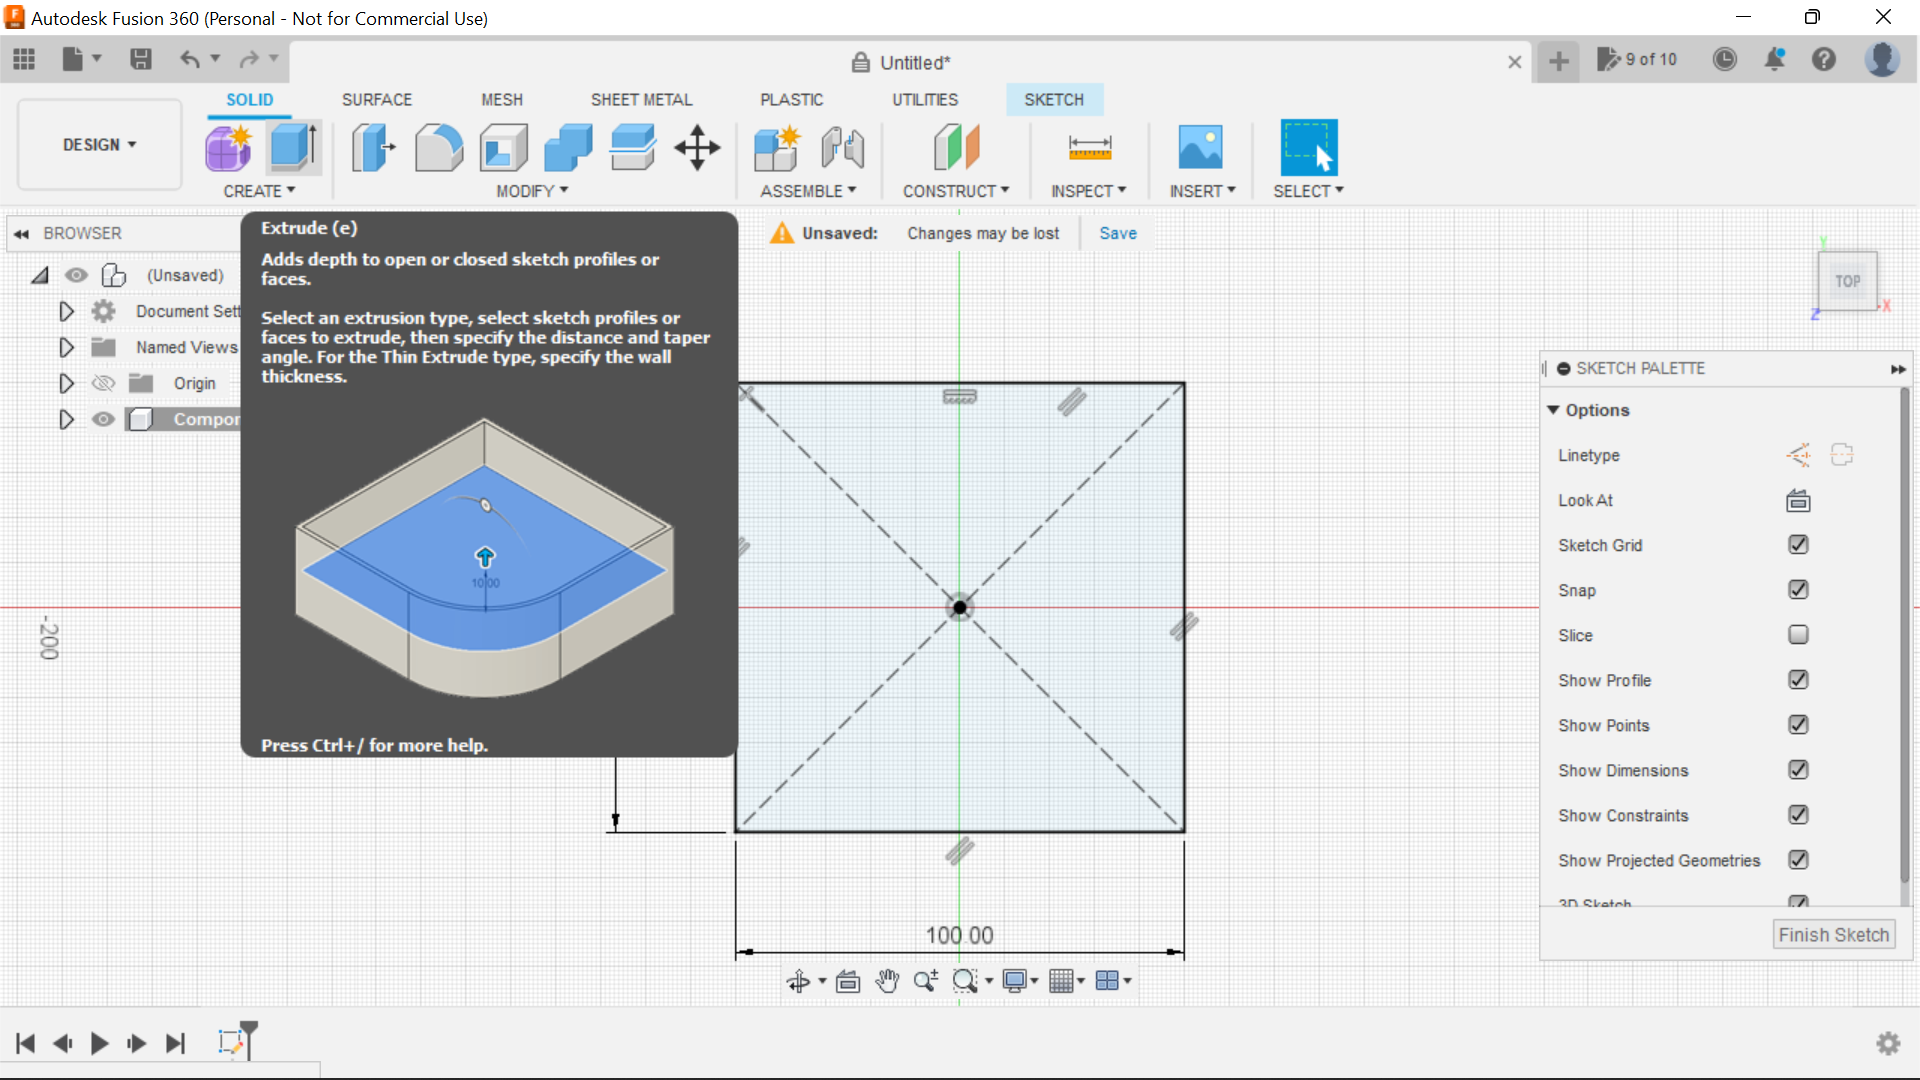Toggle the Sketch Grid checkbox
1920x1080 pixels.
click(x=1797, y=545)
